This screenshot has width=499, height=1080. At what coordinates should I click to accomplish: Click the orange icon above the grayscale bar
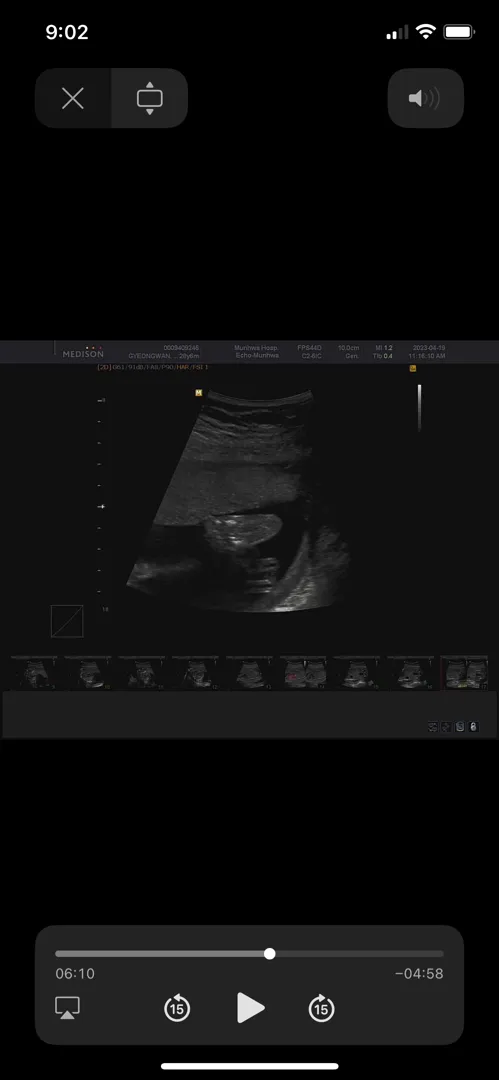point(413,368)
